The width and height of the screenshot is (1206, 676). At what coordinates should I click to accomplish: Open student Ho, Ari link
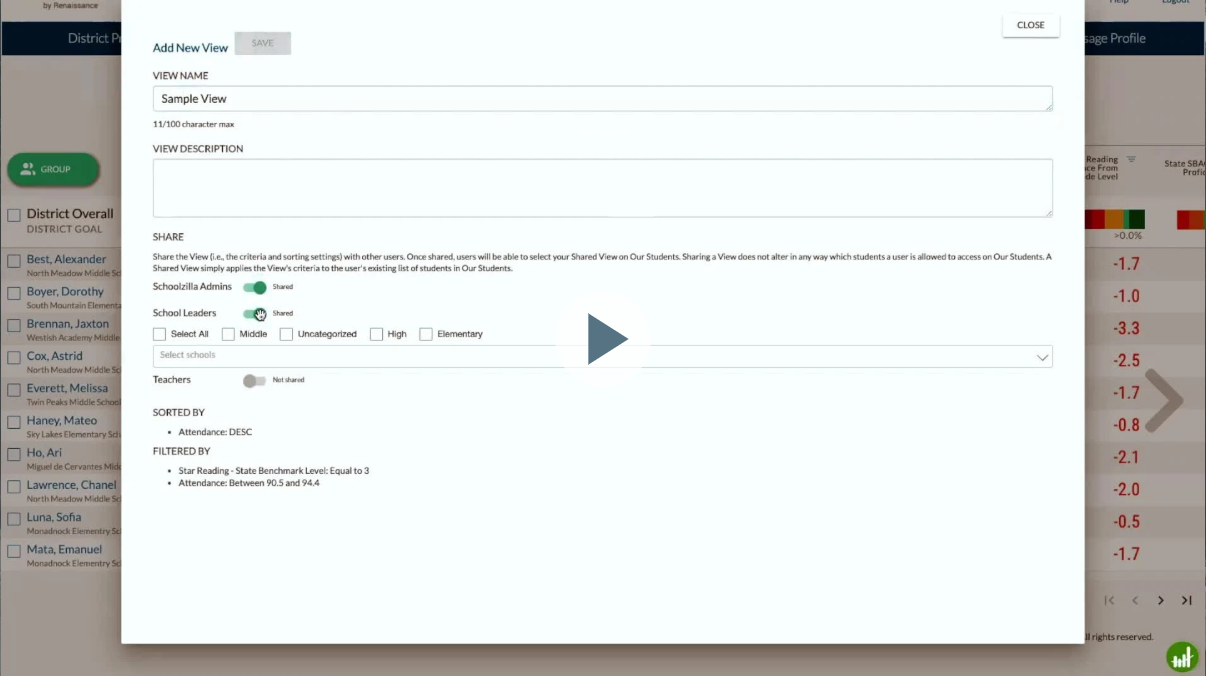(44, 453)
